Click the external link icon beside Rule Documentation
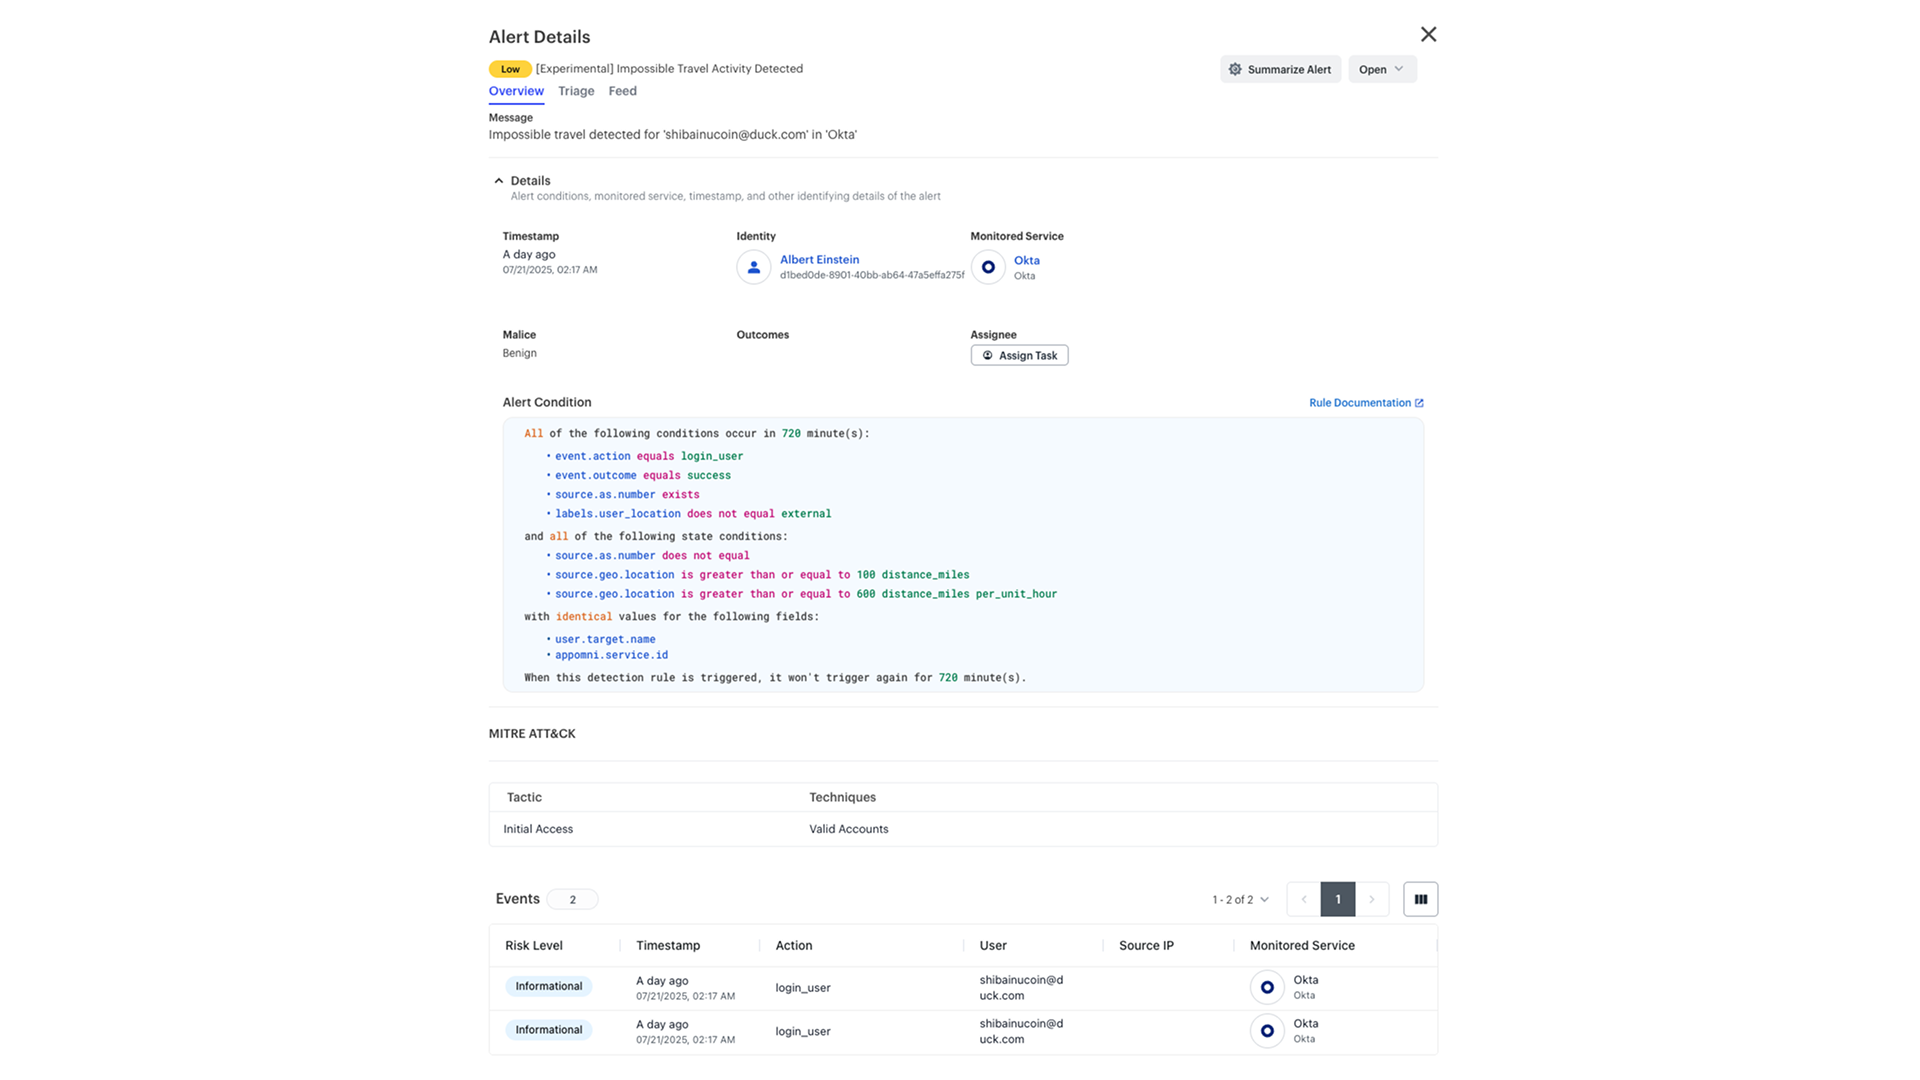Viewport: 1920px width, 1080px height. [x=1419, y=402]
